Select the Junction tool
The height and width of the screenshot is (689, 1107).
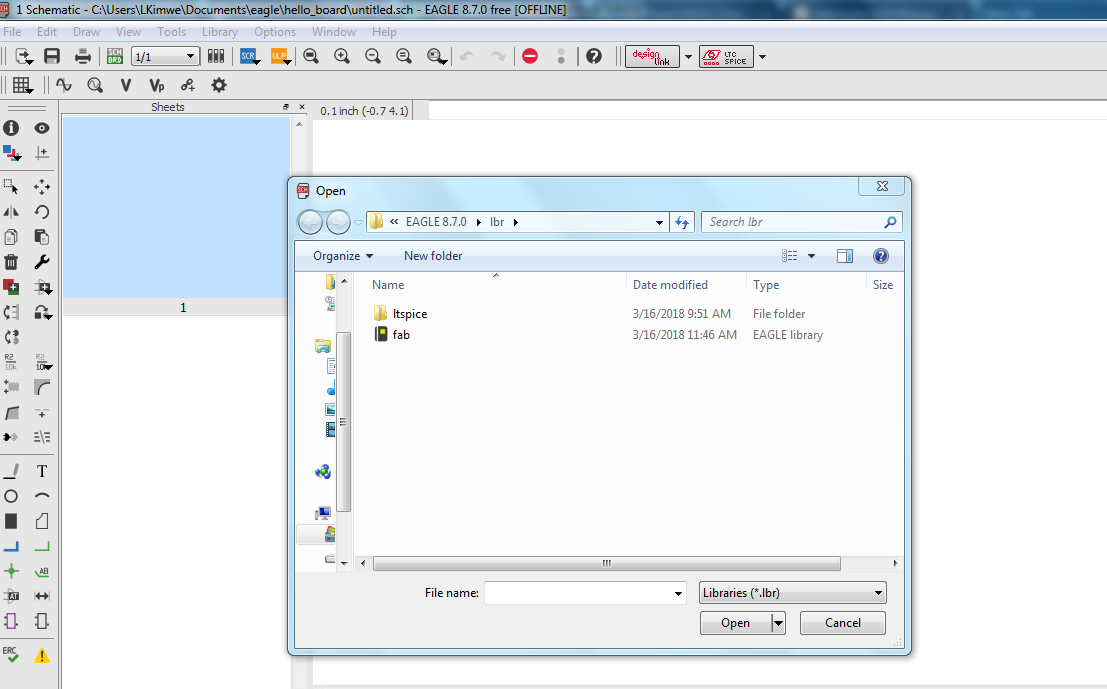click(11, 571)
